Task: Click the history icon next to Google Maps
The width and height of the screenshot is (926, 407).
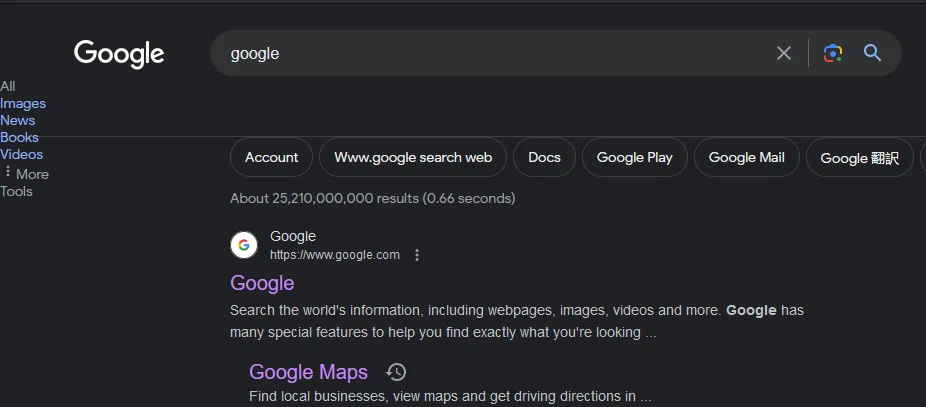Action: (x=397, y=372)
